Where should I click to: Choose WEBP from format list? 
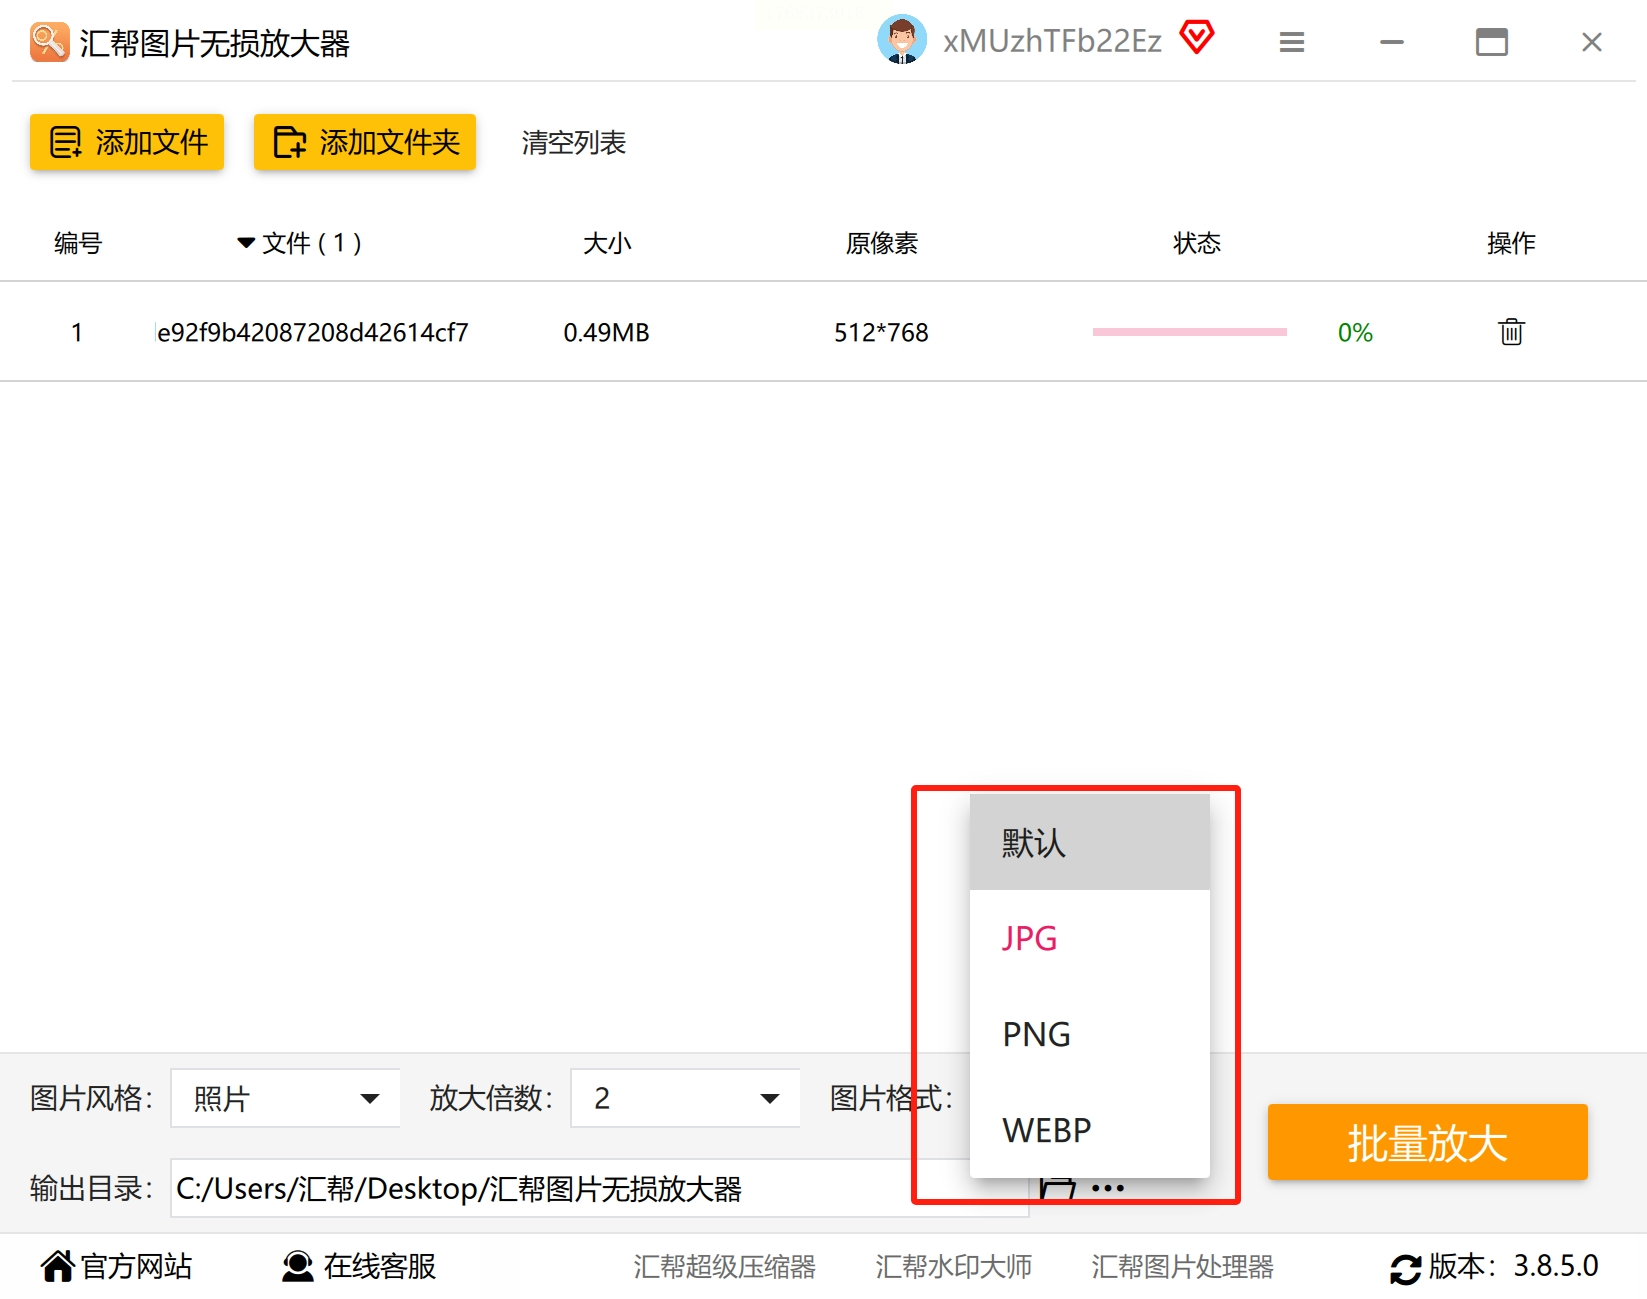pyautogui.click(x=1090, y=1130)
